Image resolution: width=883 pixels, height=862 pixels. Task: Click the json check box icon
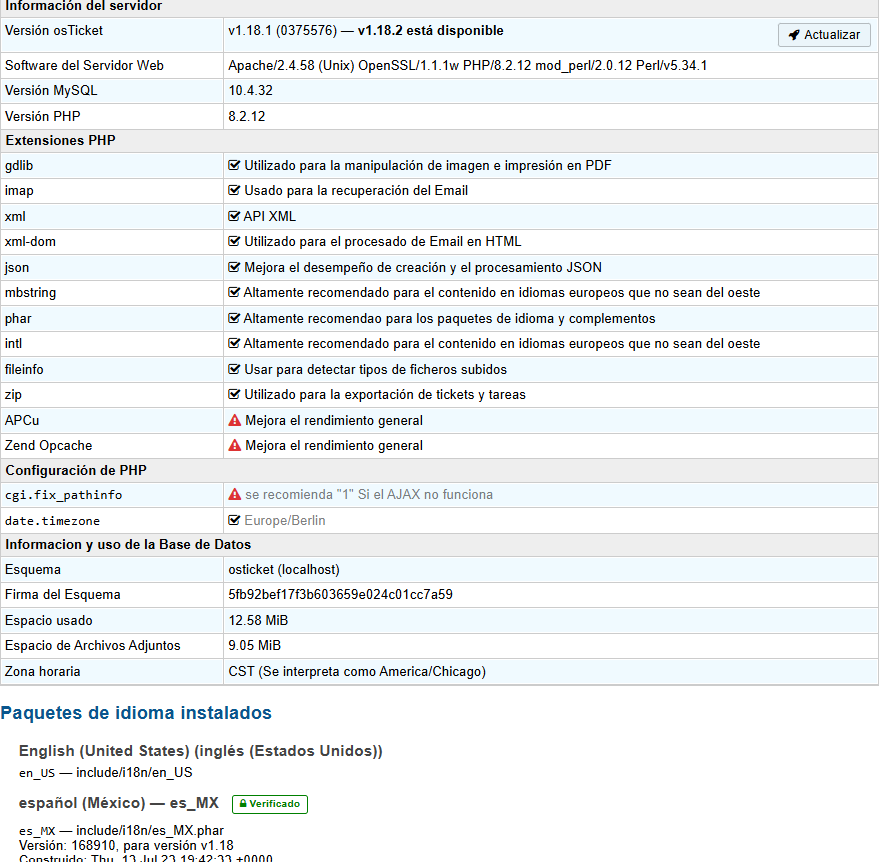pos(235,268)
